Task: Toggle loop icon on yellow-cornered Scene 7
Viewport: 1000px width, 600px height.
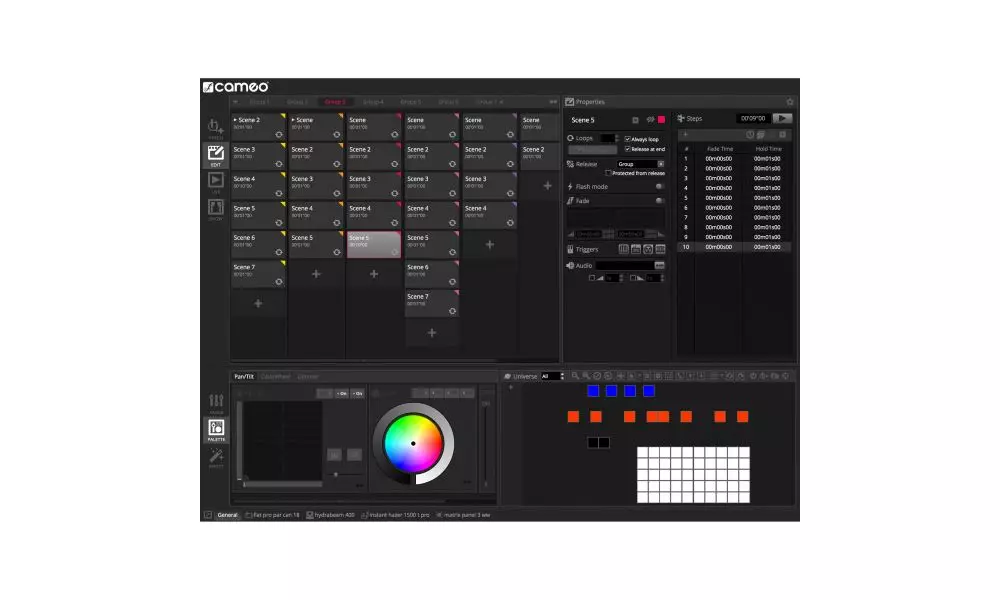Action: click(x=279, y=282)
